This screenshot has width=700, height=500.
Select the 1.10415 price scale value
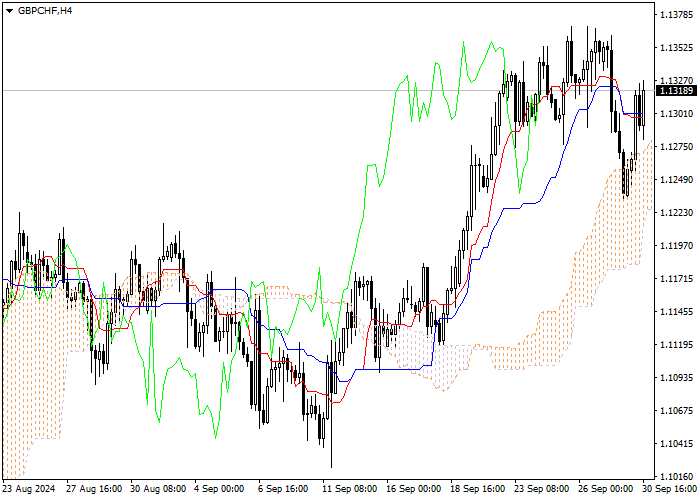(677, 444)
